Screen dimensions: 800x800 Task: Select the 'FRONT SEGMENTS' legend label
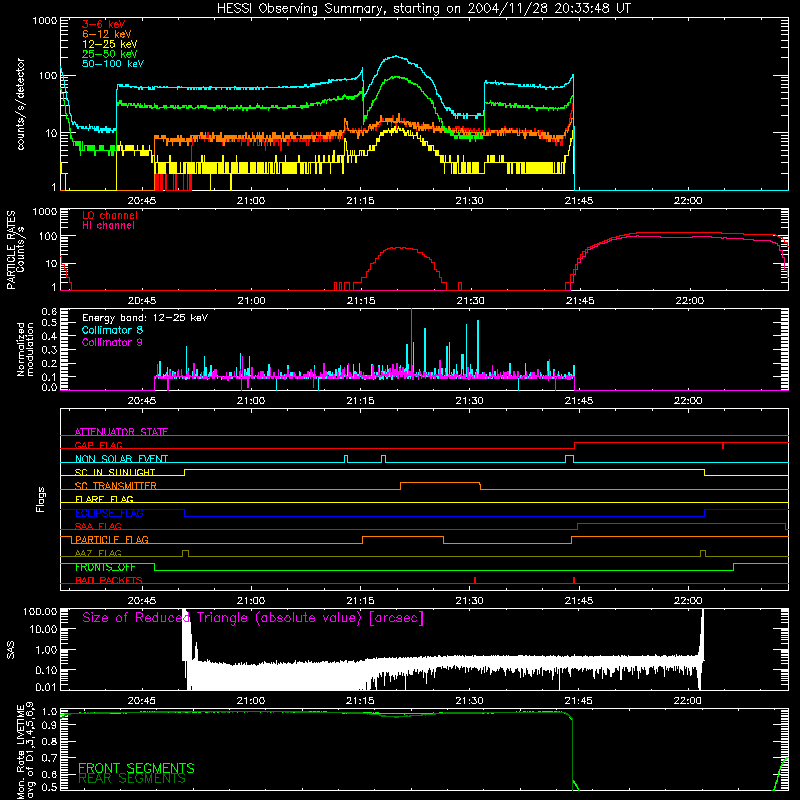(136, 768)
